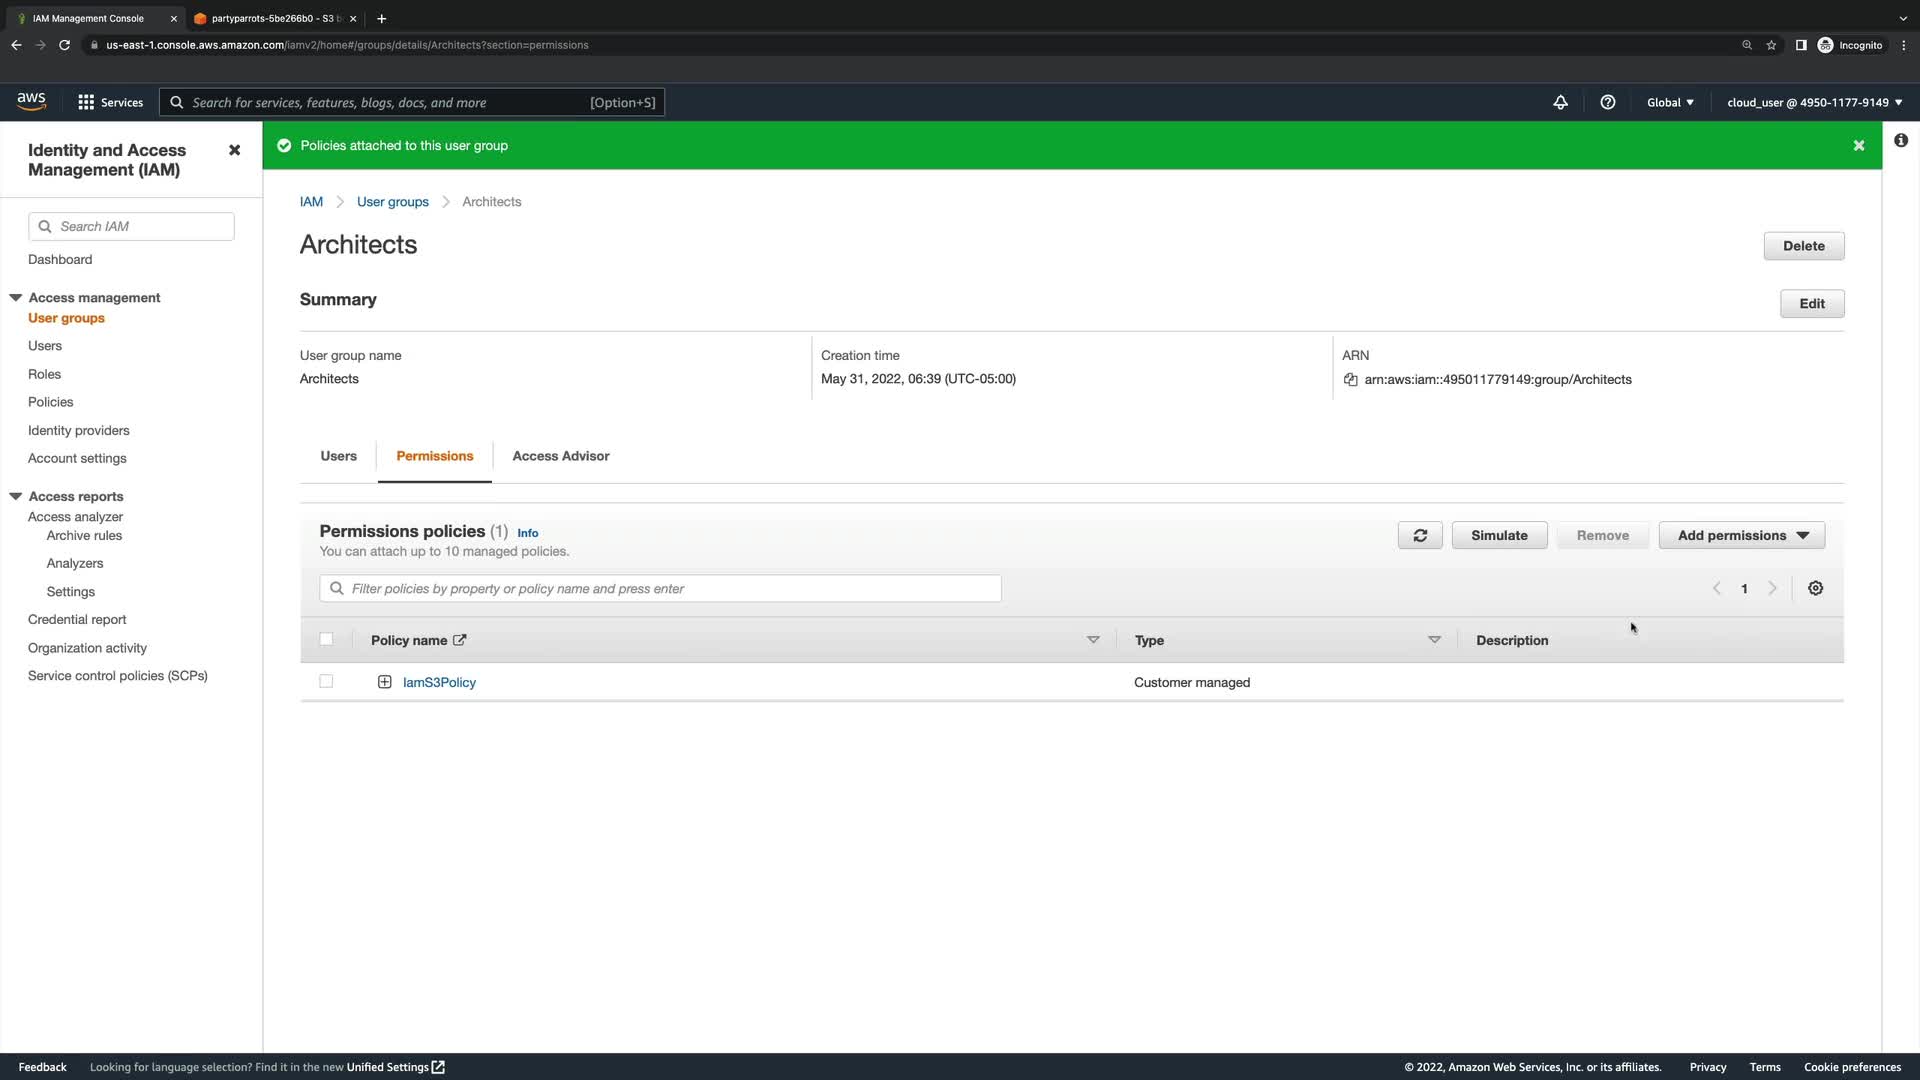
Task: Close the IAM navigation sidebar
Action: click(234, 150)
